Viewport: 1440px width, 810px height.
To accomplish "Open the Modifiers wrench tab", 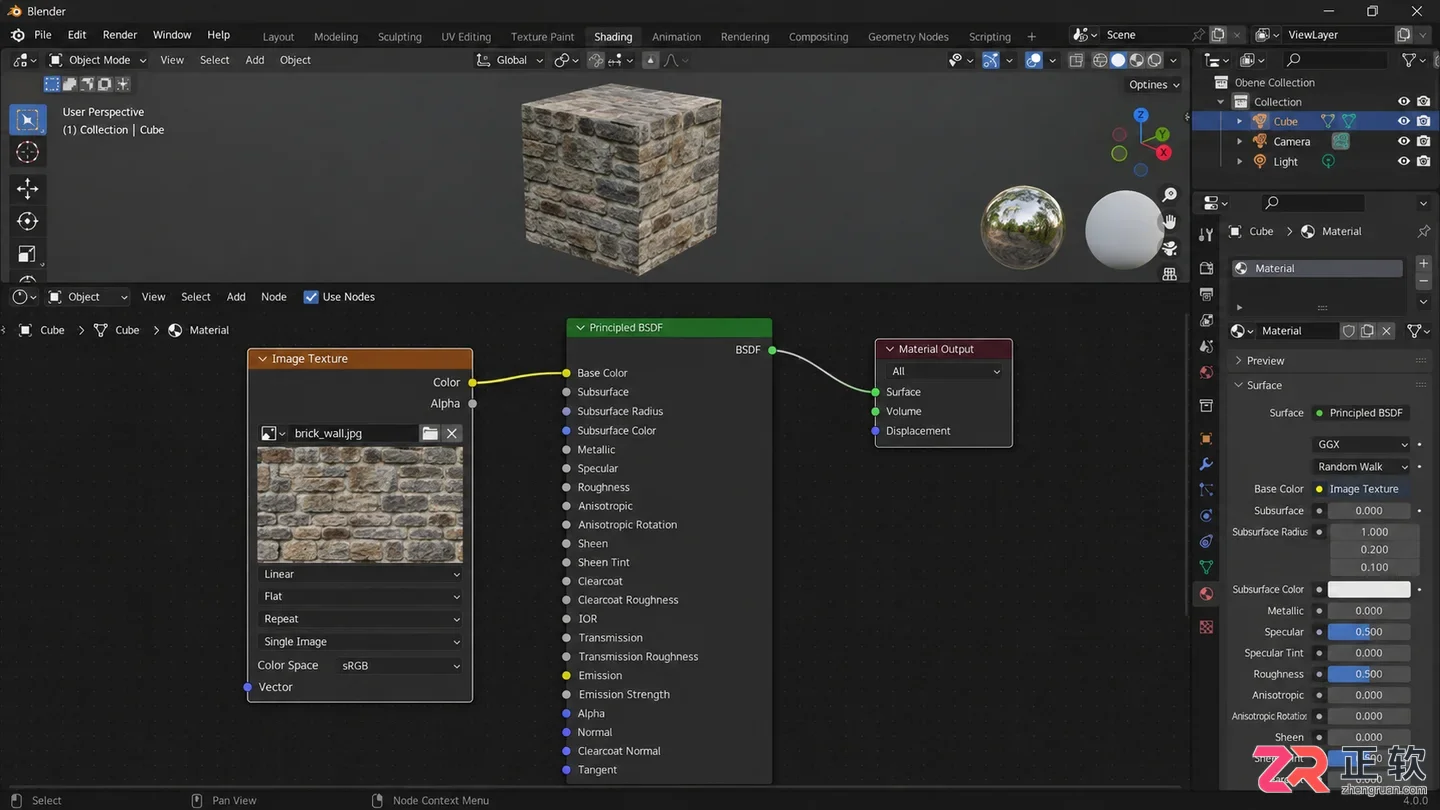I will point(1206,464).
